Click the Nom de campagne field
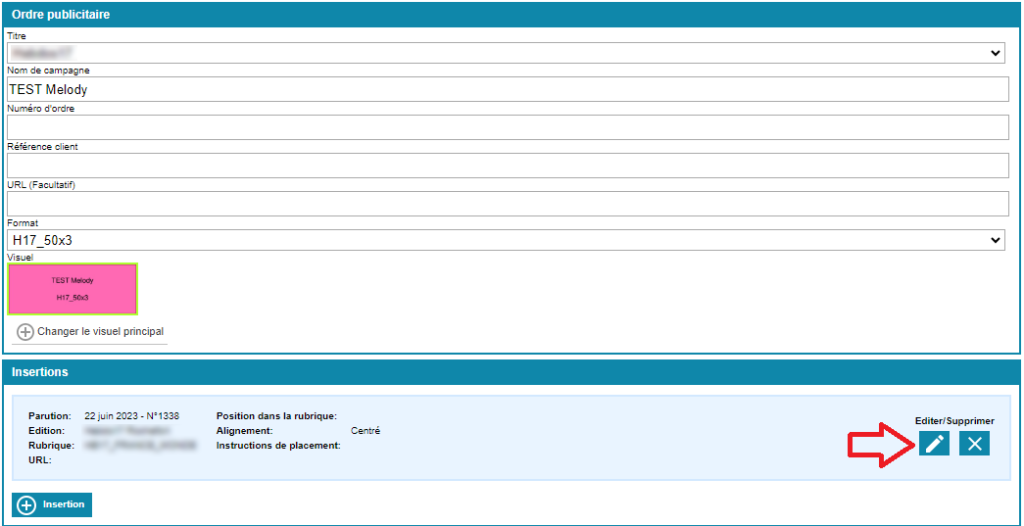 point(508,89)
